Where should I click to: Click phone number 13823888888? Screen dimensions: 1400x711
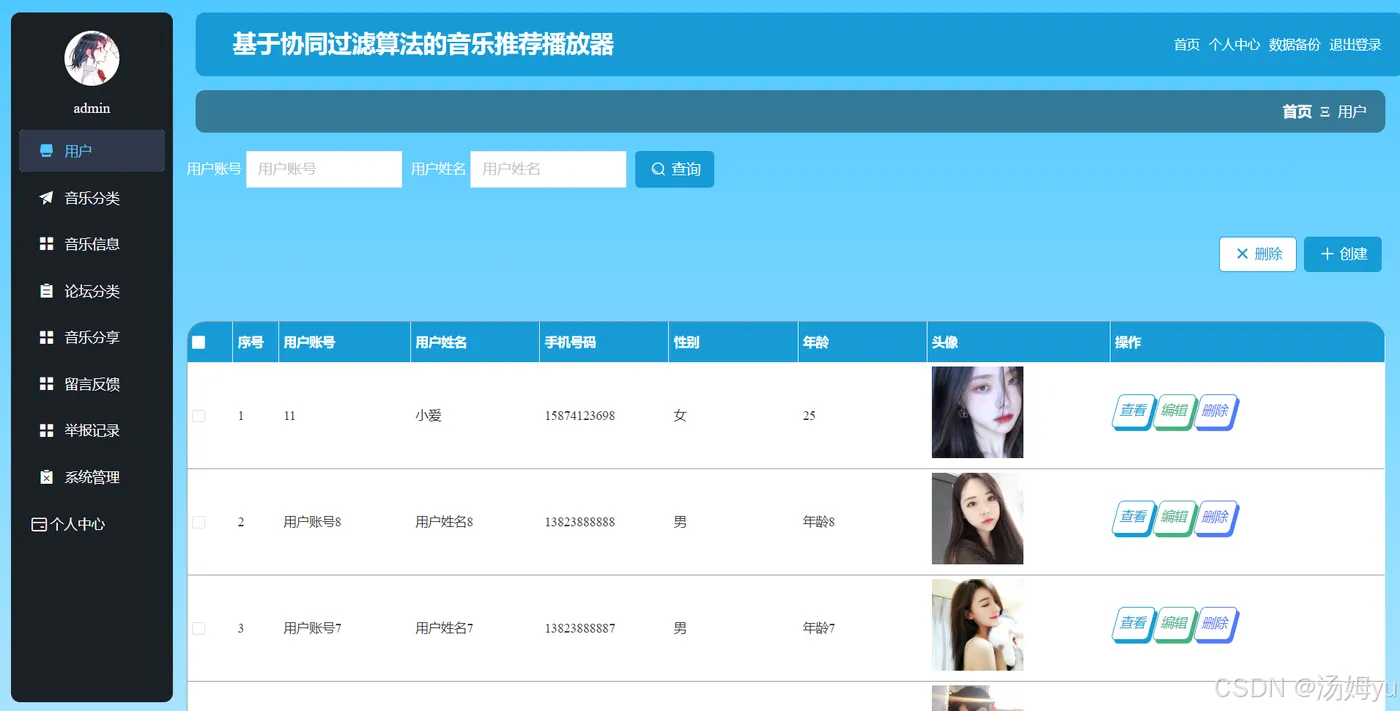[x=580, y=522]
